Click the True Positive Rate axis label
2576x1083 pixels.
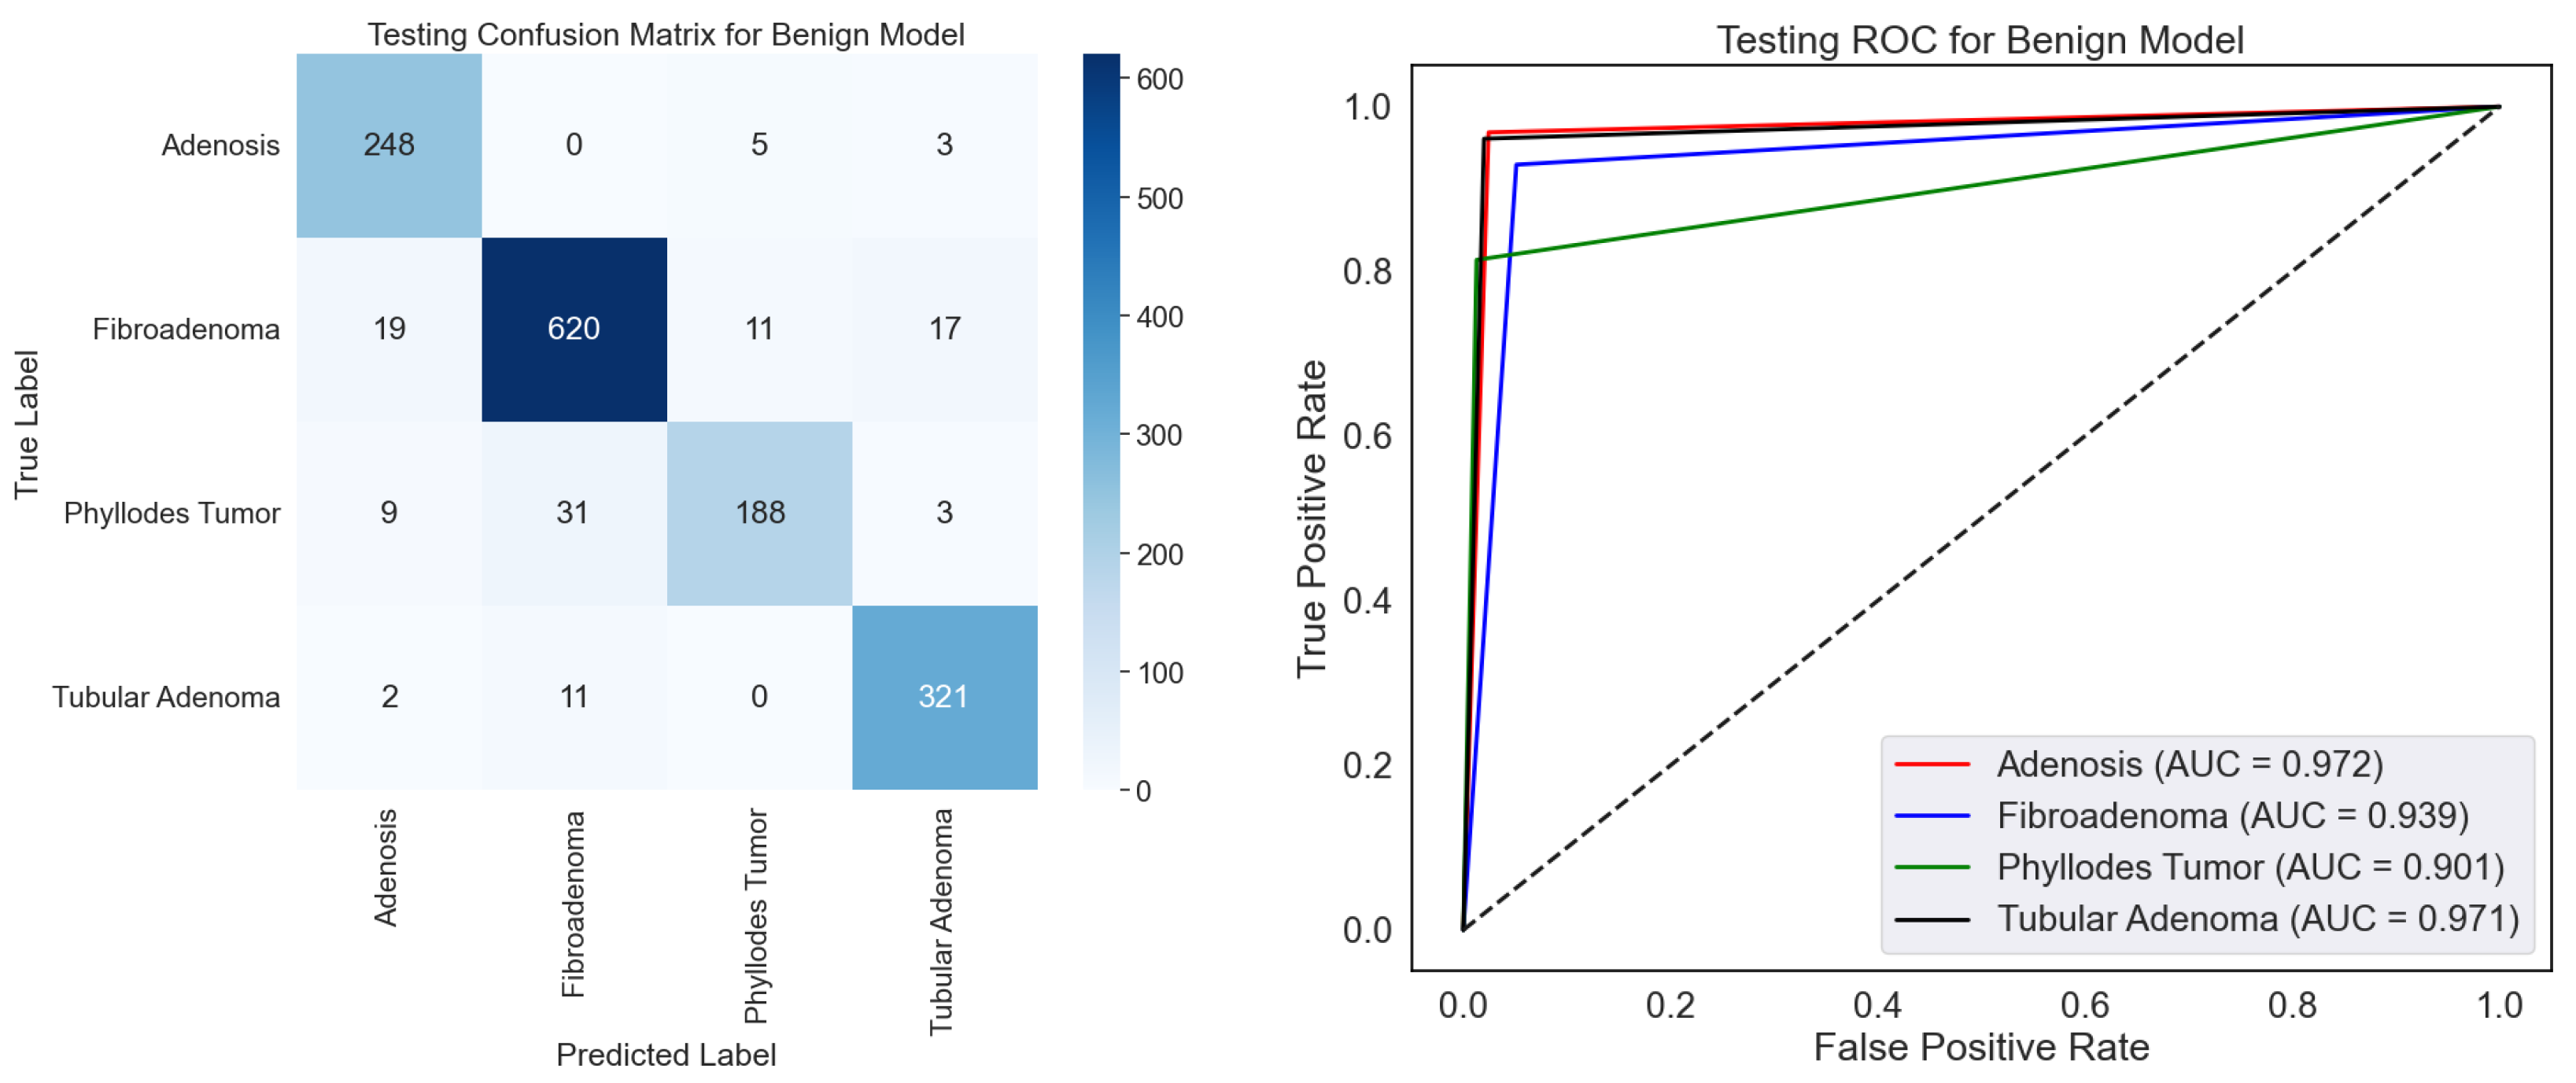[1312, 518]
